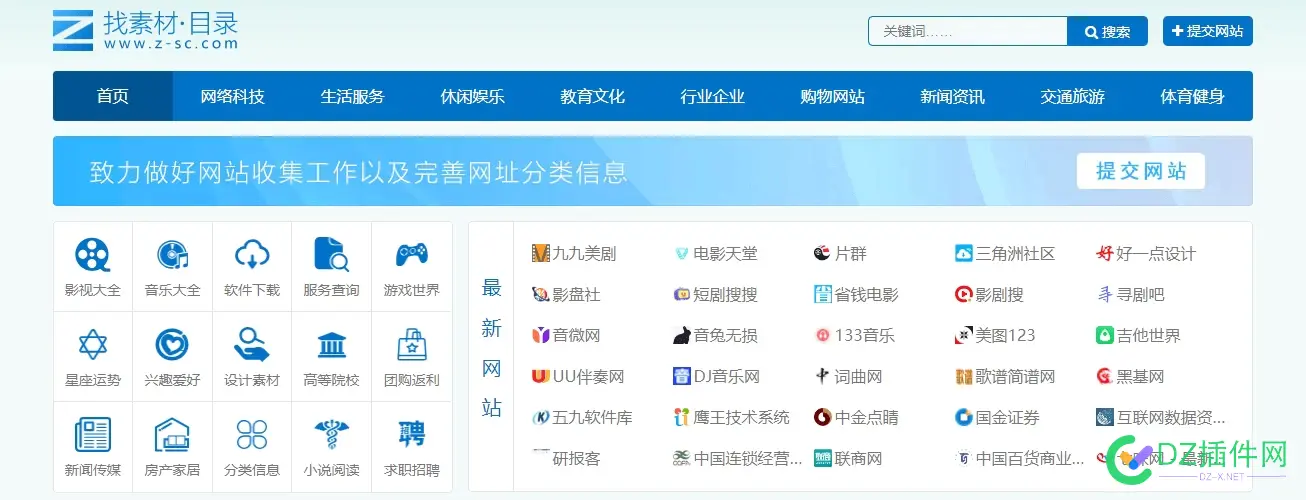This screenshot has width=1306, height=500.
Task: Click the banner 提交网站 button
Action: point(1141,171)
